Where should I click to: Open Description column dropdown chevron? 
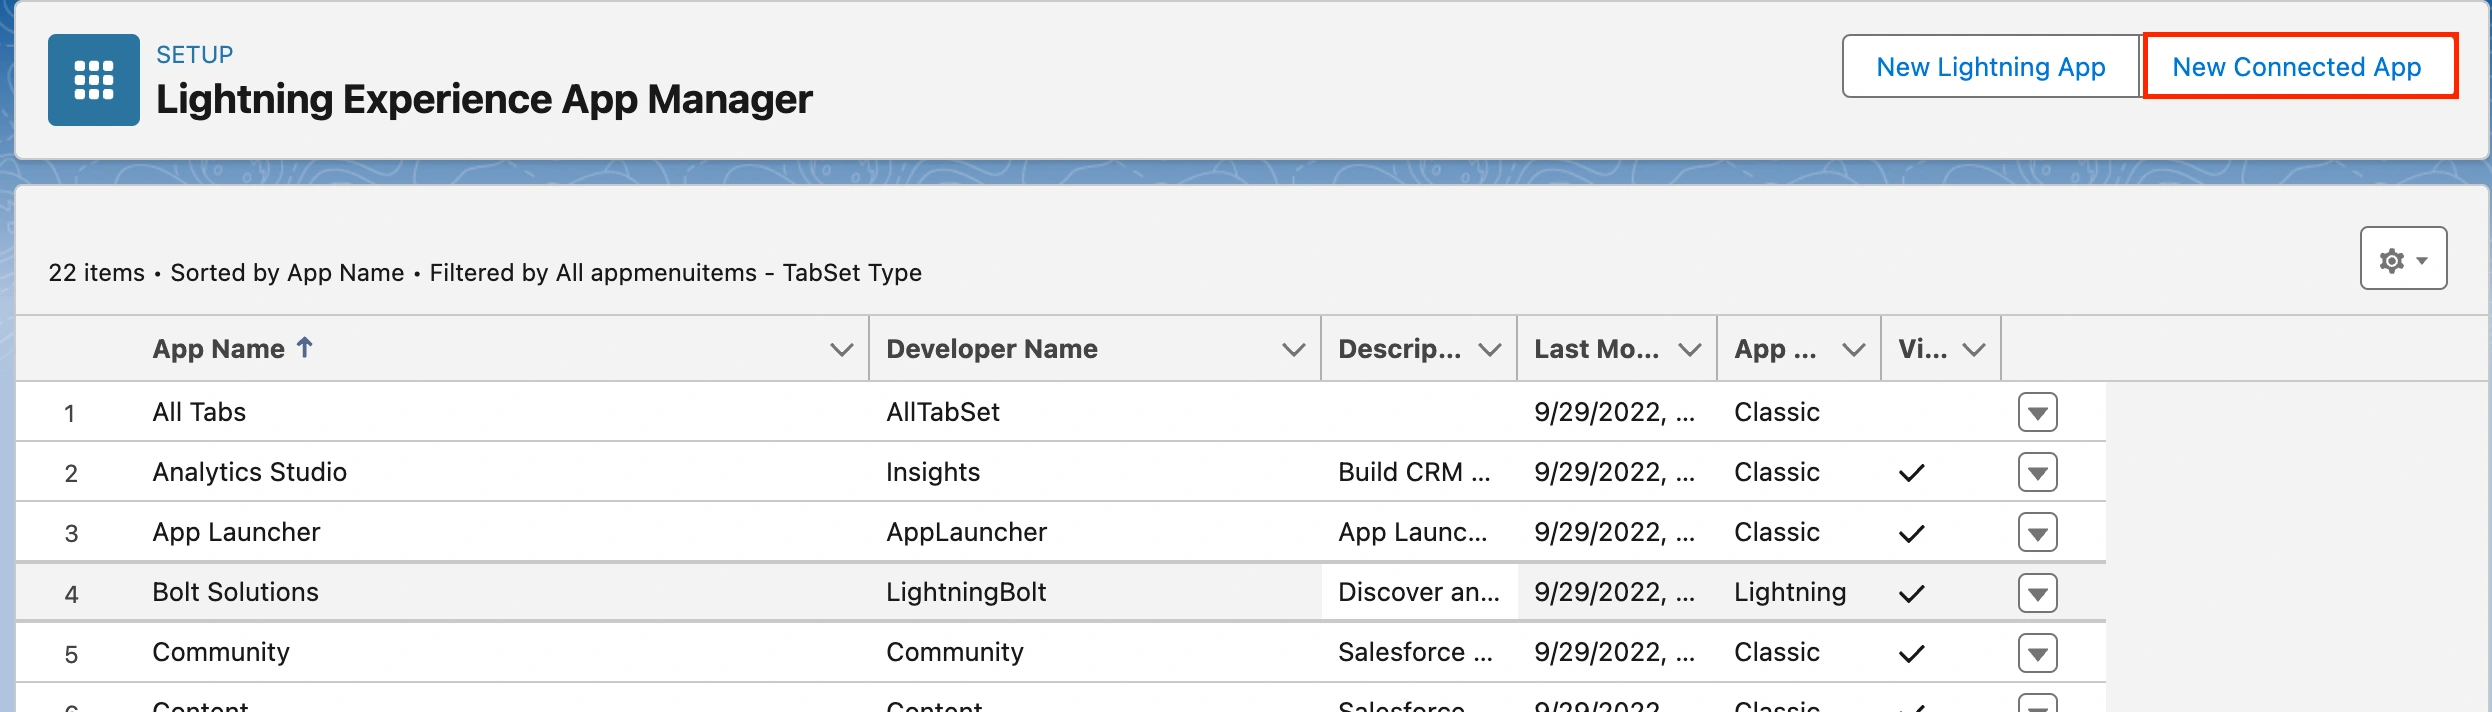click(1490, 349)
